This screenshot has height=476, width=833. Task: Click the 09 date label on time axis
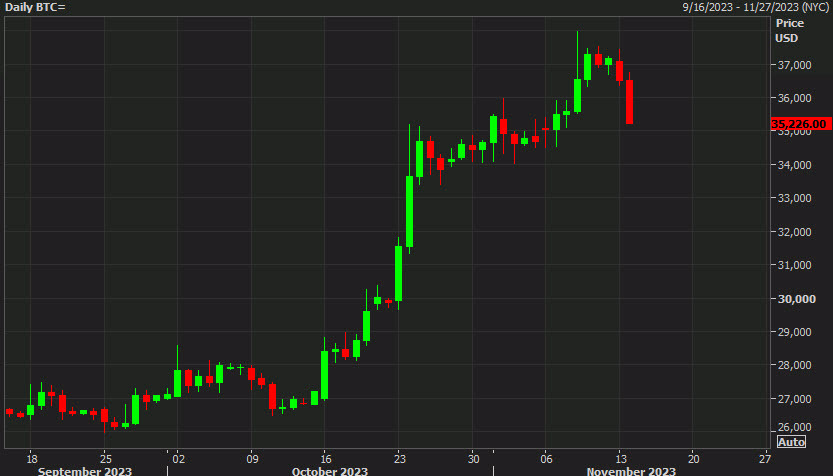(252, 458)
